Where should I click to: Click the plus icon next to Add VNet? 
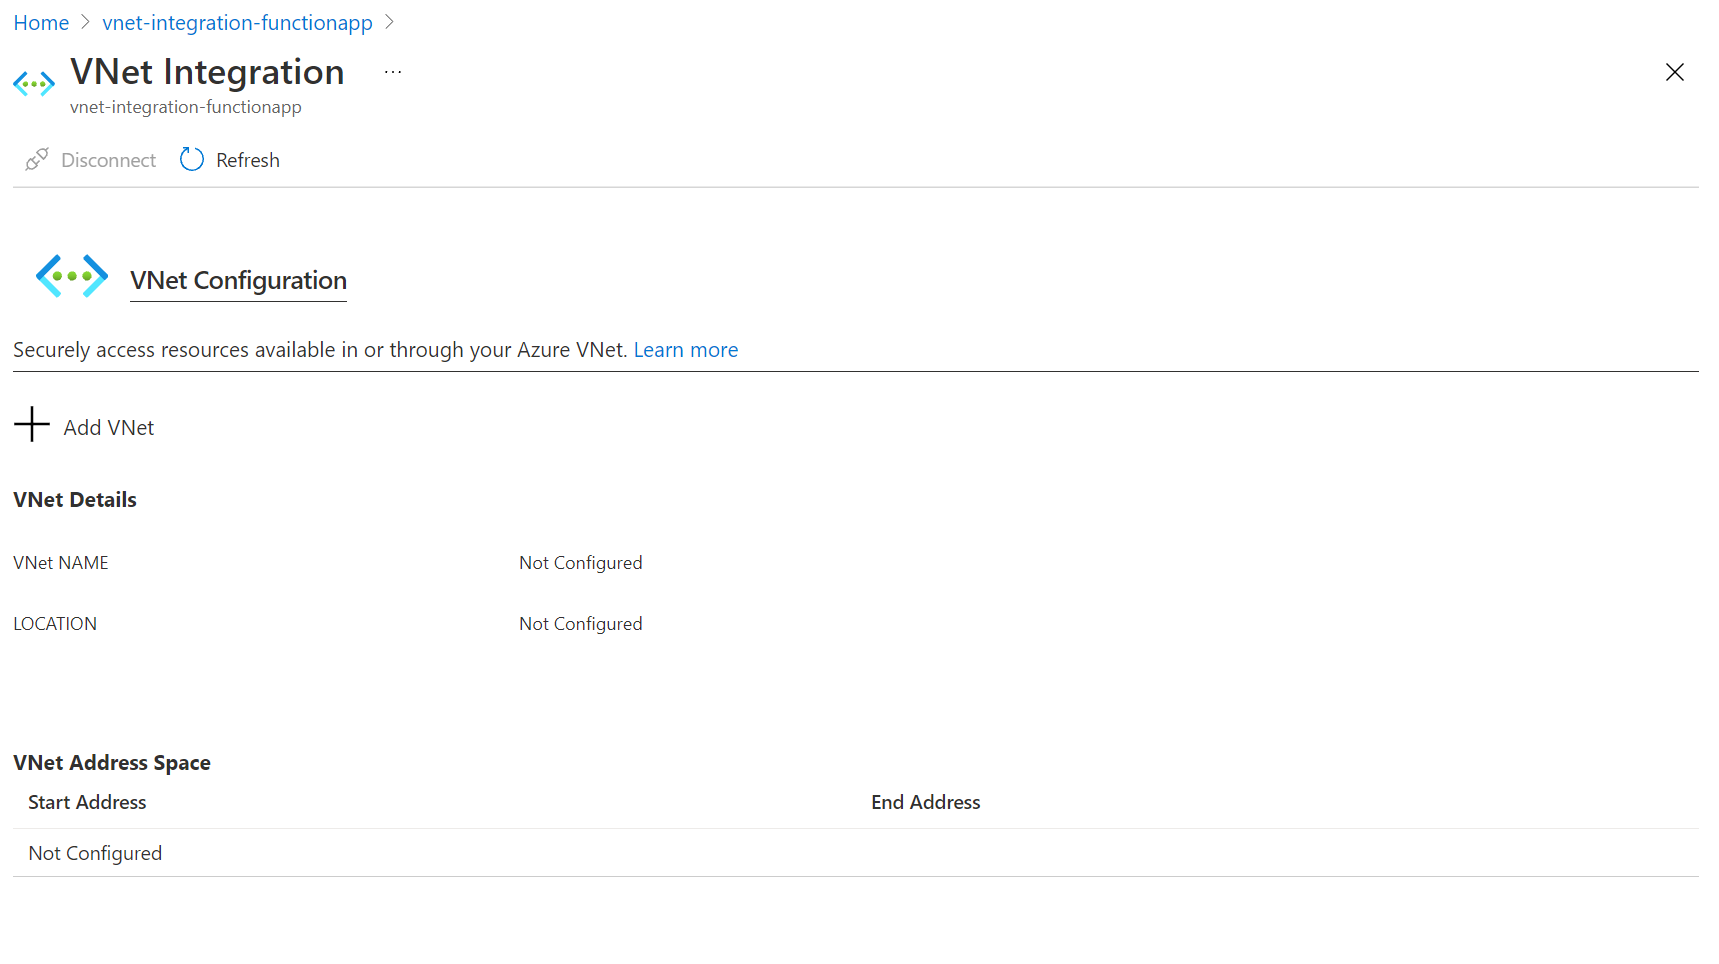point(31,425)
